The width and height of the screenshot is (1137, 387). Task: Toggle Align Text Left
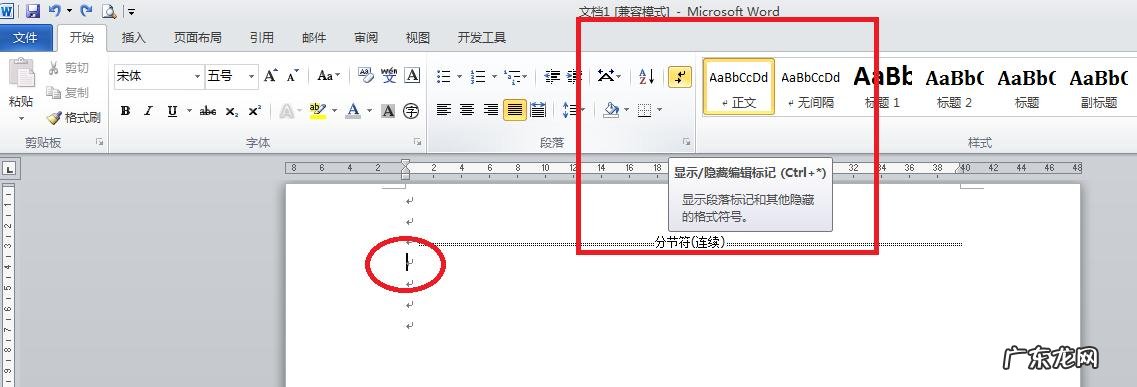pyautogui.click(x=444, y=110)
